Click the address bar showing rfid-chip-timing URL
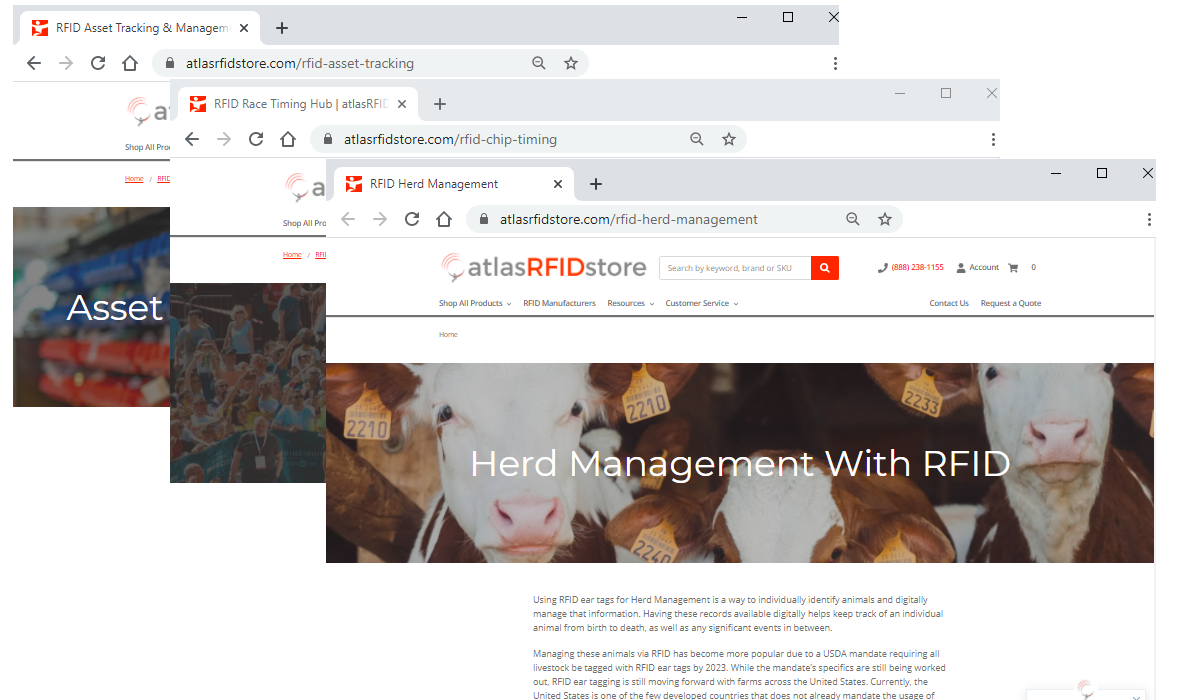 point(528,139)
